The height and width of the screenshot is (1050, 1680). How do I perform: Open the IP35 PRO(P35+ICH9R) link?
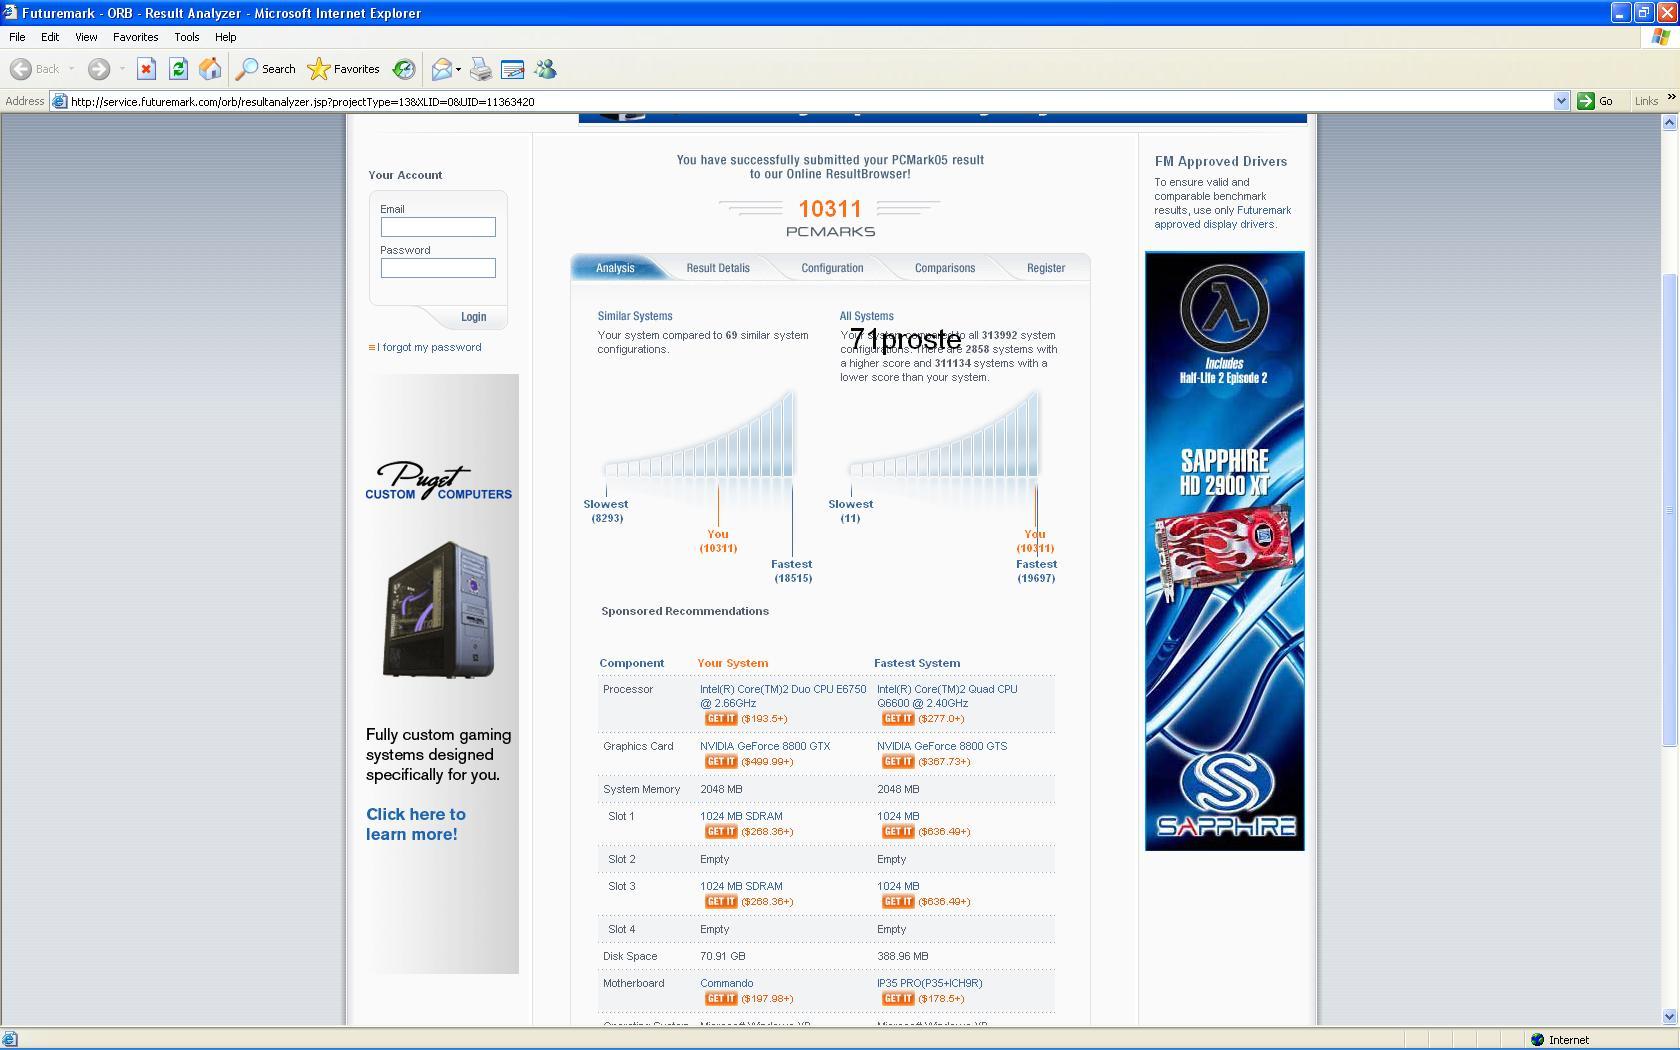click(930, 983)
